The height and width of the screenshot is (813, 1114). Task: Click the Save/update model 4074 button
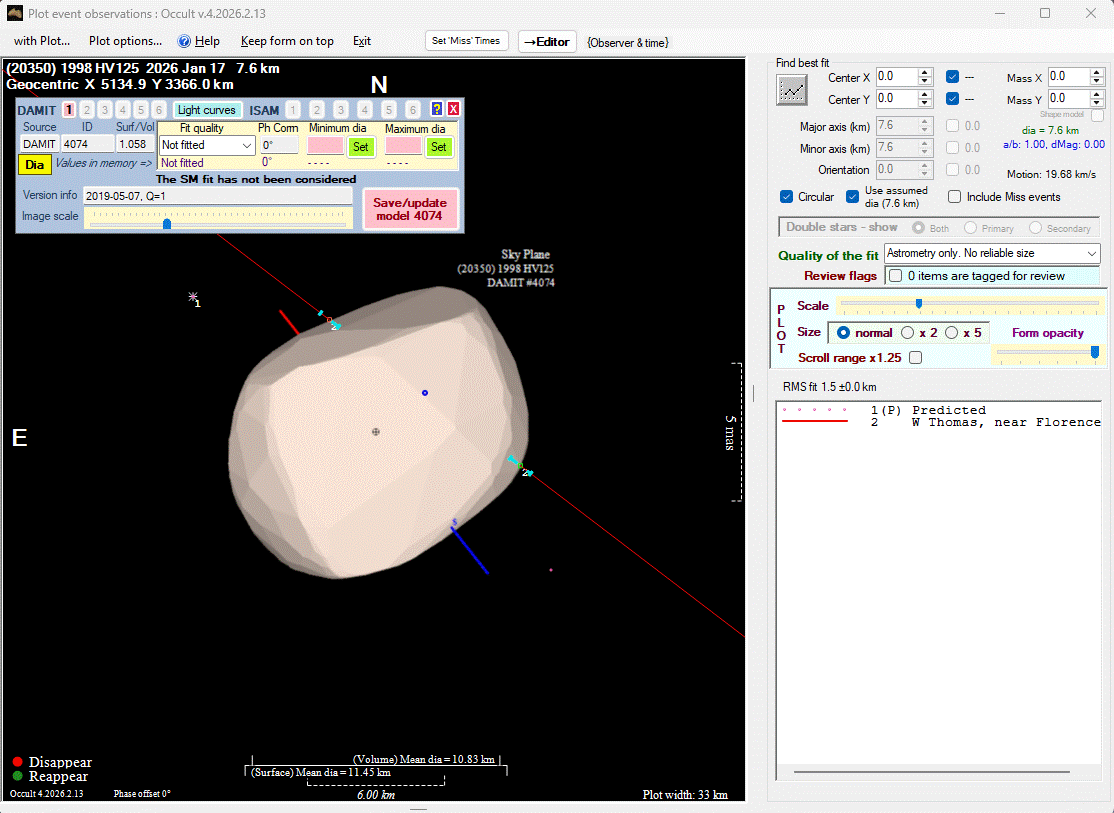(410, 209)
